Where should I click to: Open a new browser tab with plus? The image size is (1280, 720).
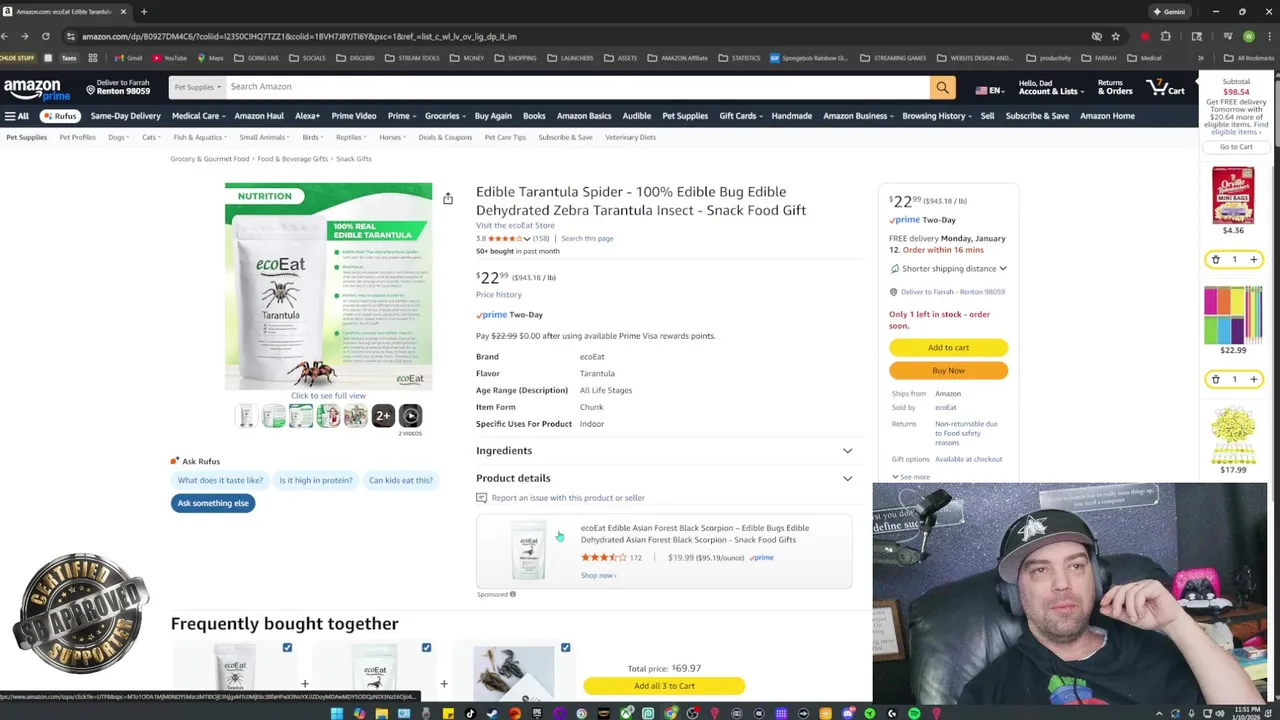click(x=144, y=12)
